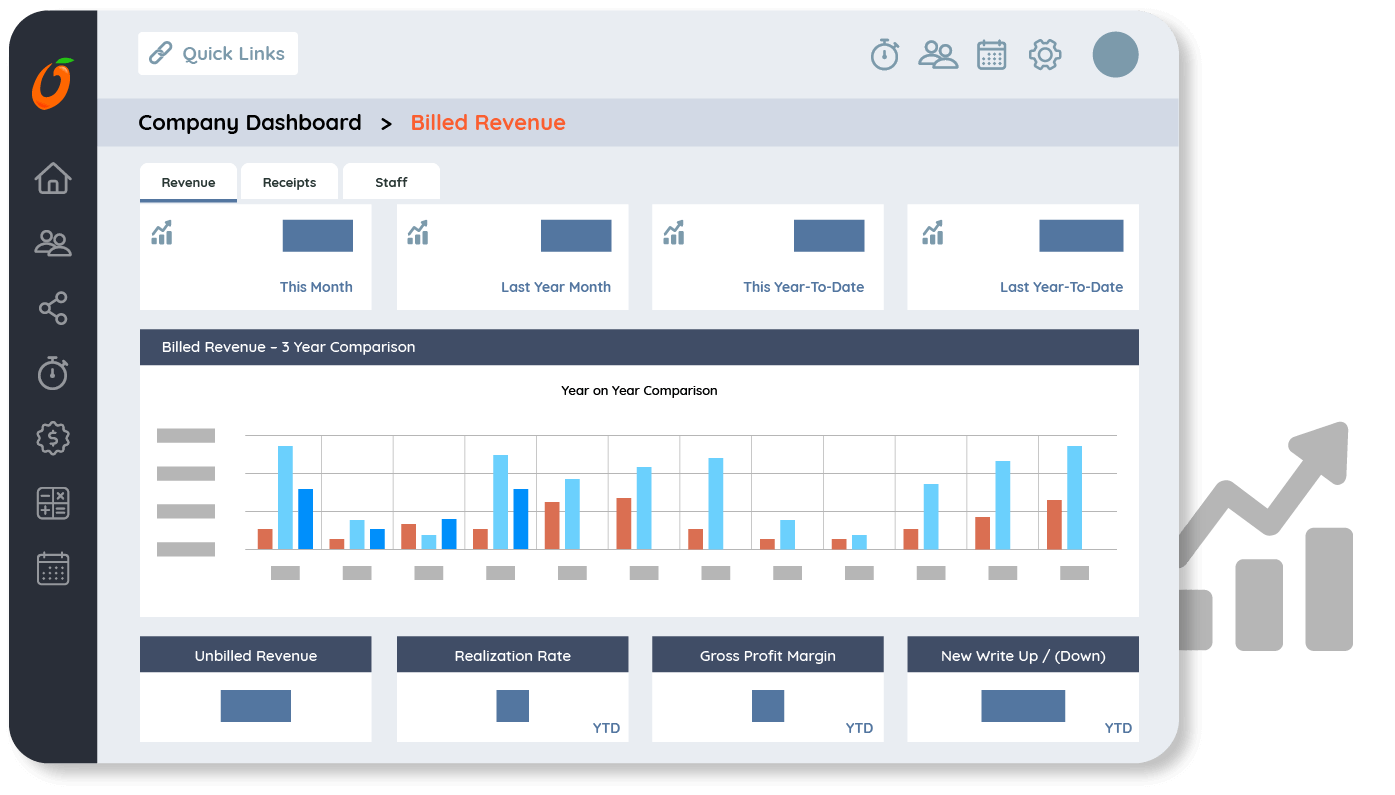This screenshot has width=1395, height=795.
Task: Open the calculator icon in the sidebar
Action: tap(53, 503)
